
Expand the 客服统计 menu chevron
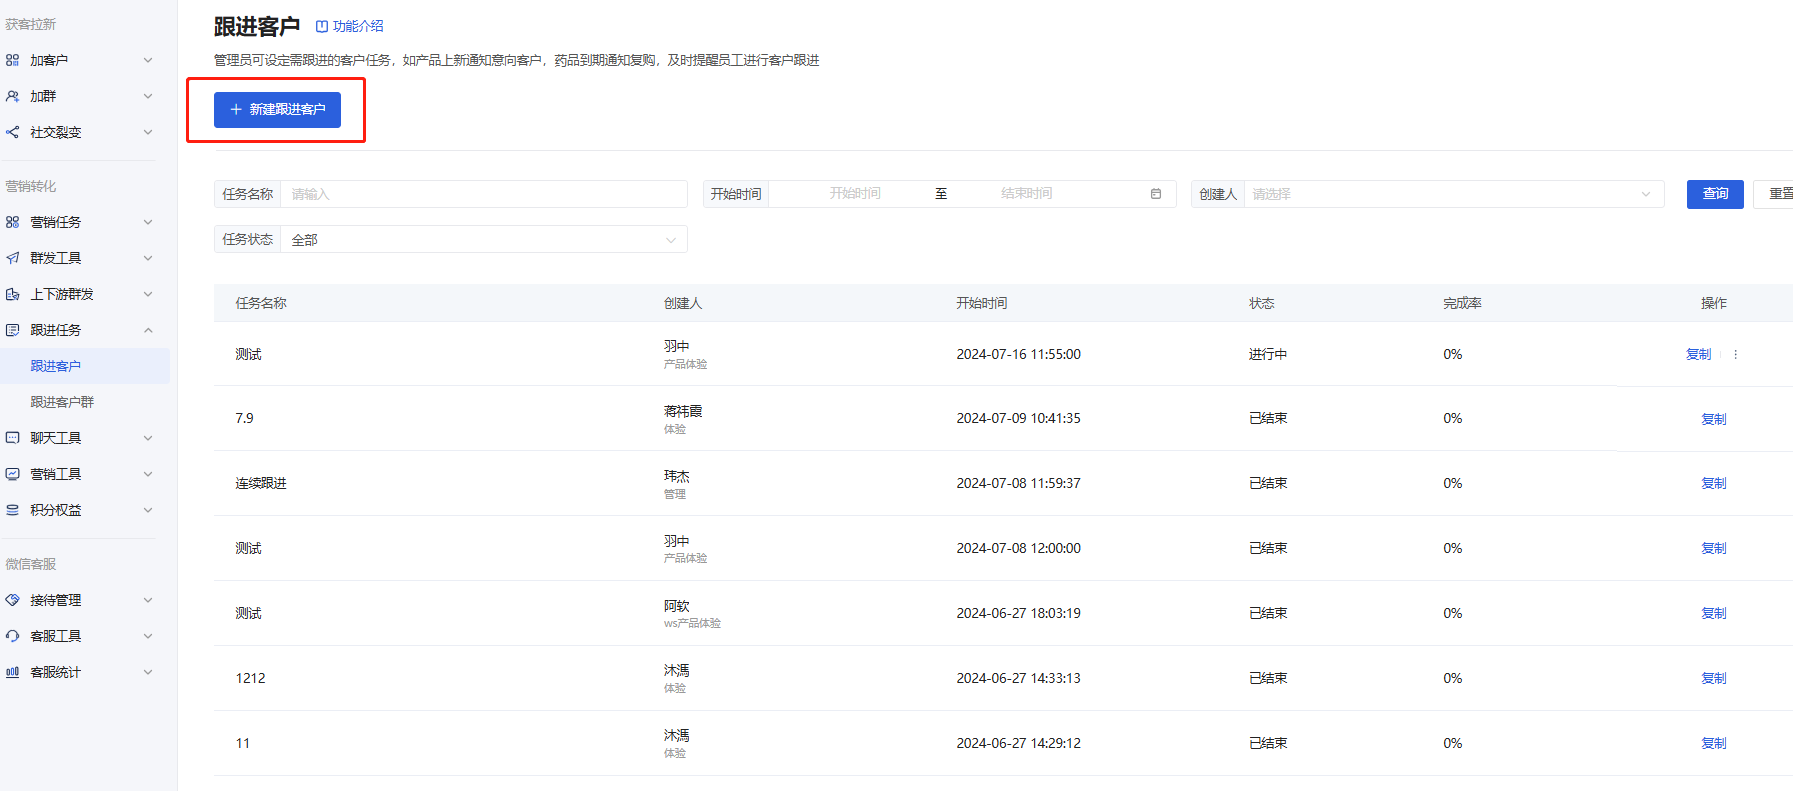[x=148, y=672]
